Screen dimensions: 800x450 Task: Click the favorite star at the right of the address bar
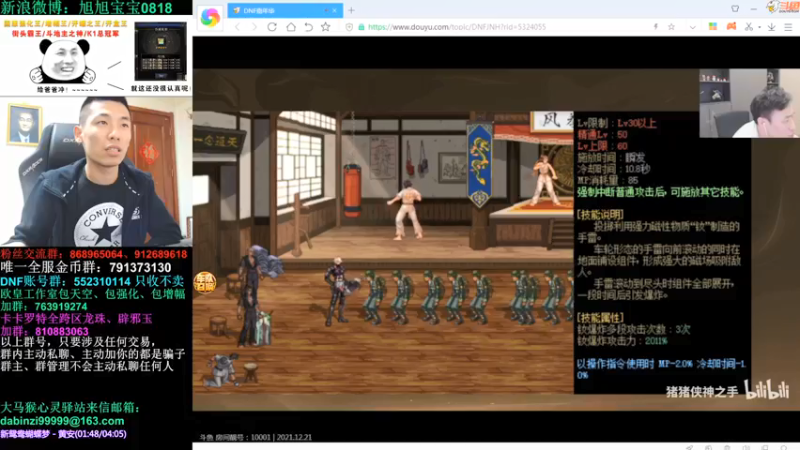point(671,27)
